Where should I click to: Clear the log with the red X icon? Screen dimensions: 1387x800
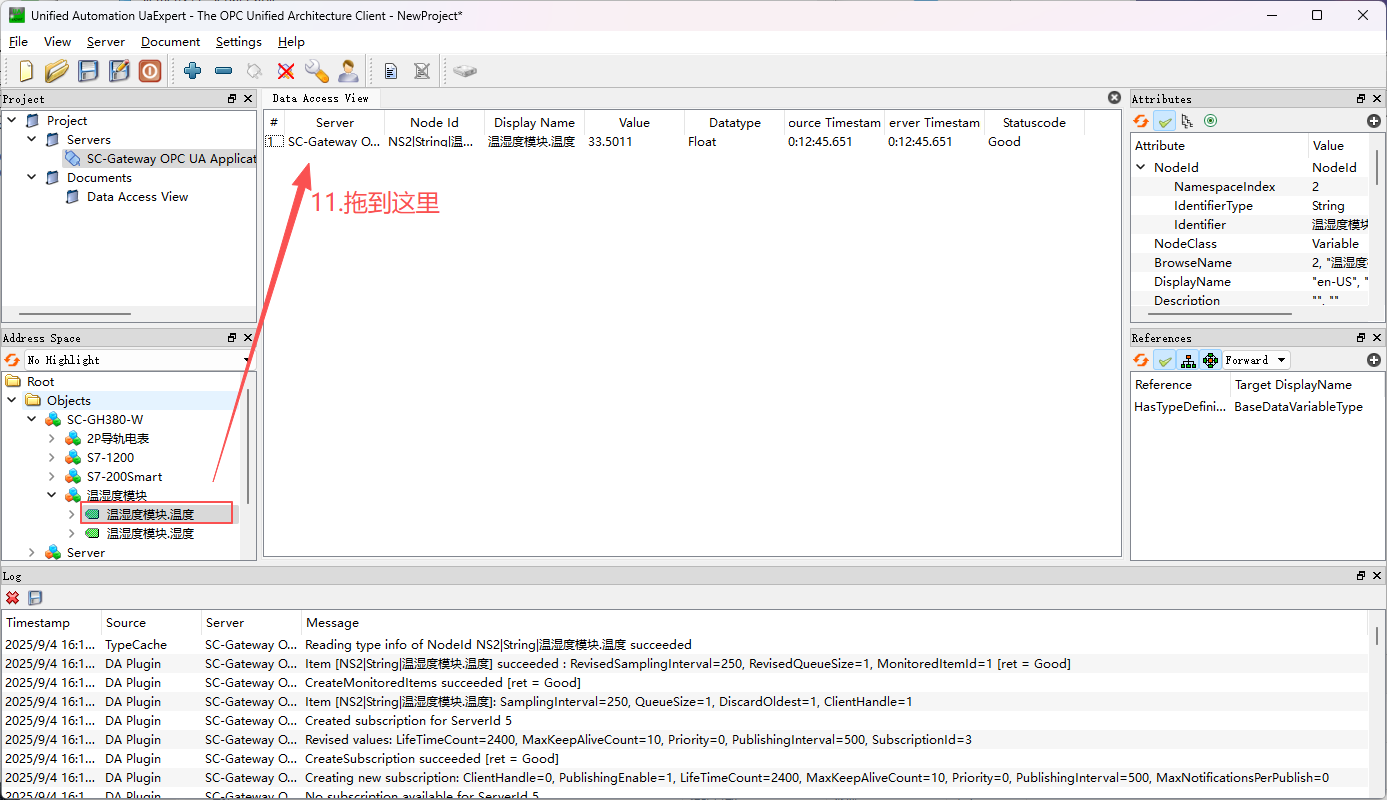[x=13, y=597]
